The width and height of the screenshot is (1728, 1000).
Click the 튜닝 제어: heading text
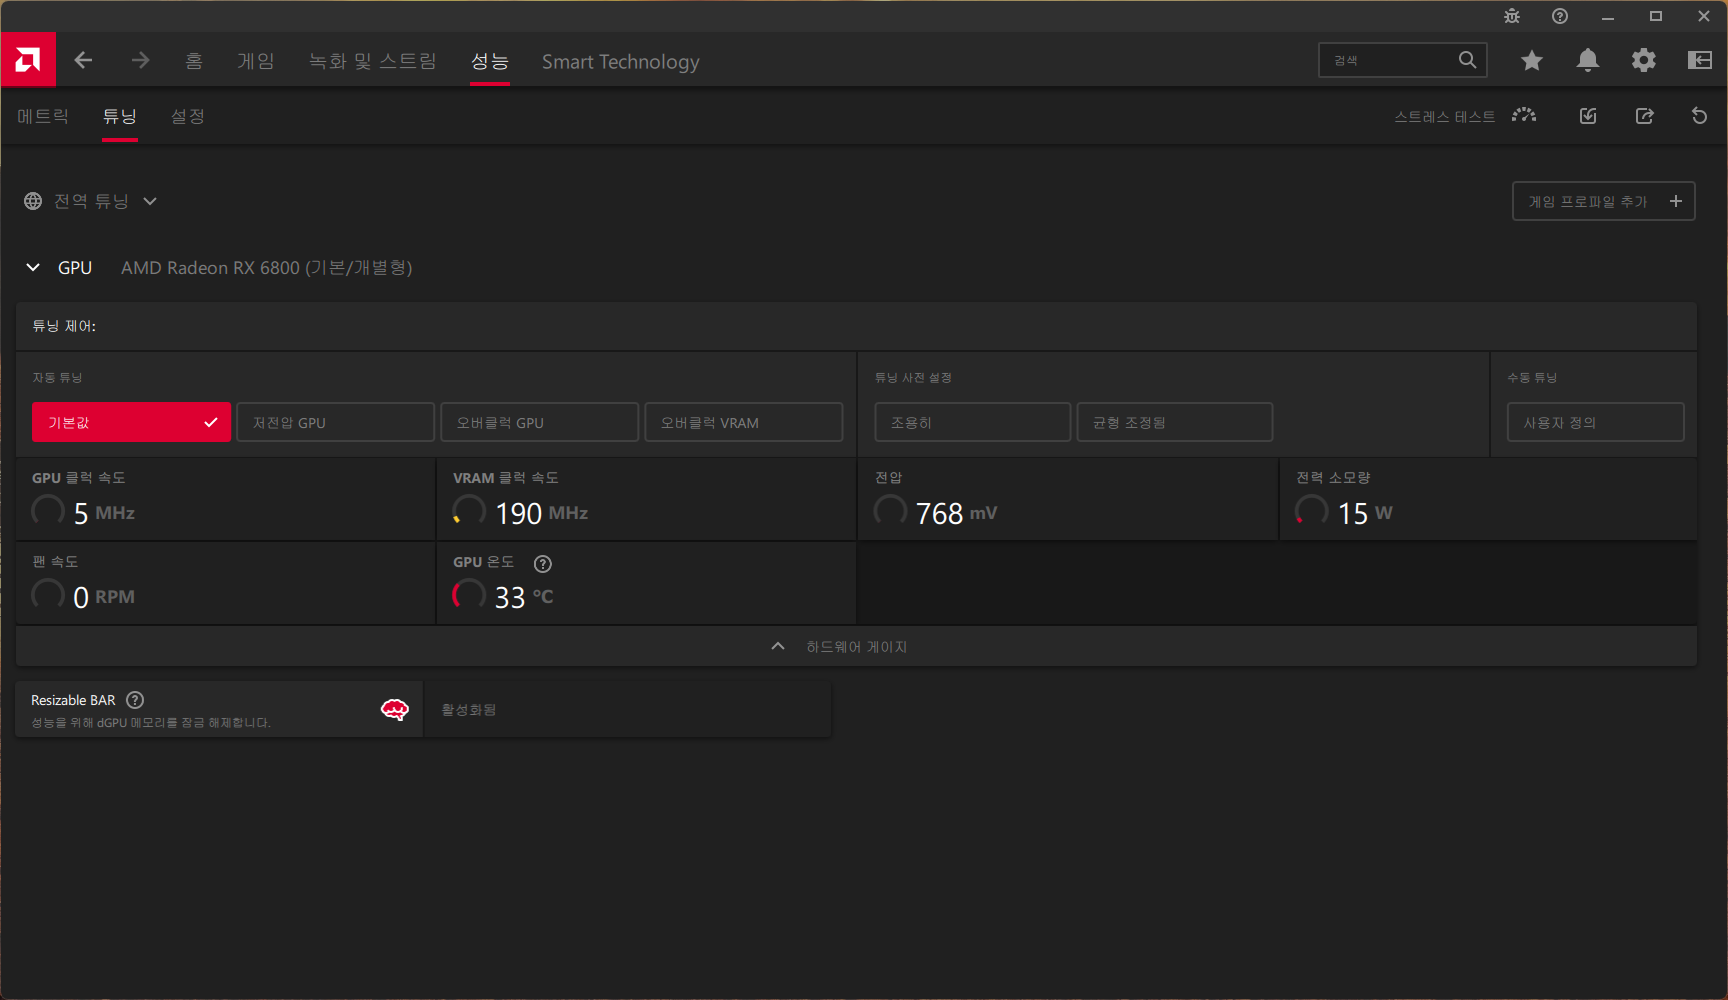tap(64, 326)
